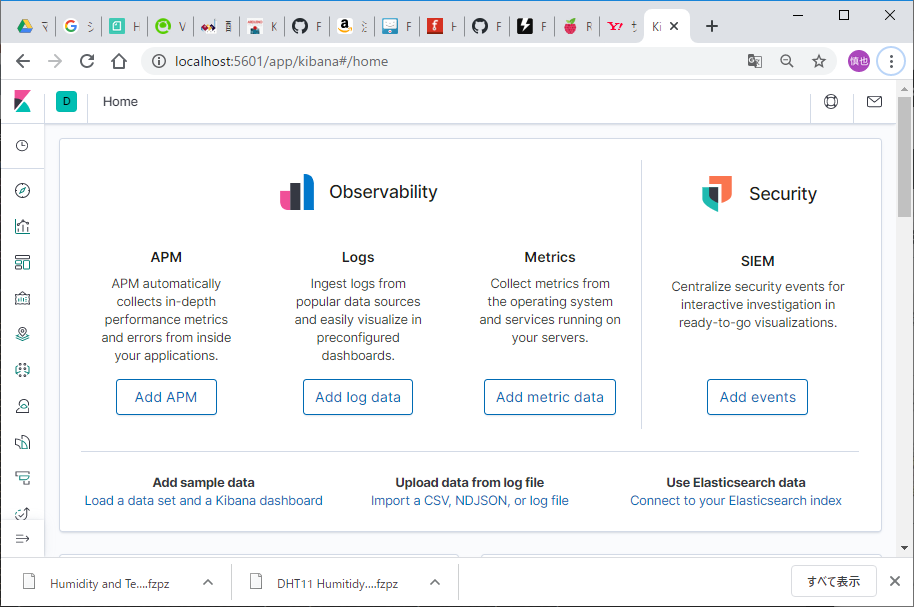
Task: View site information icon in address bar
Action: 159,61
